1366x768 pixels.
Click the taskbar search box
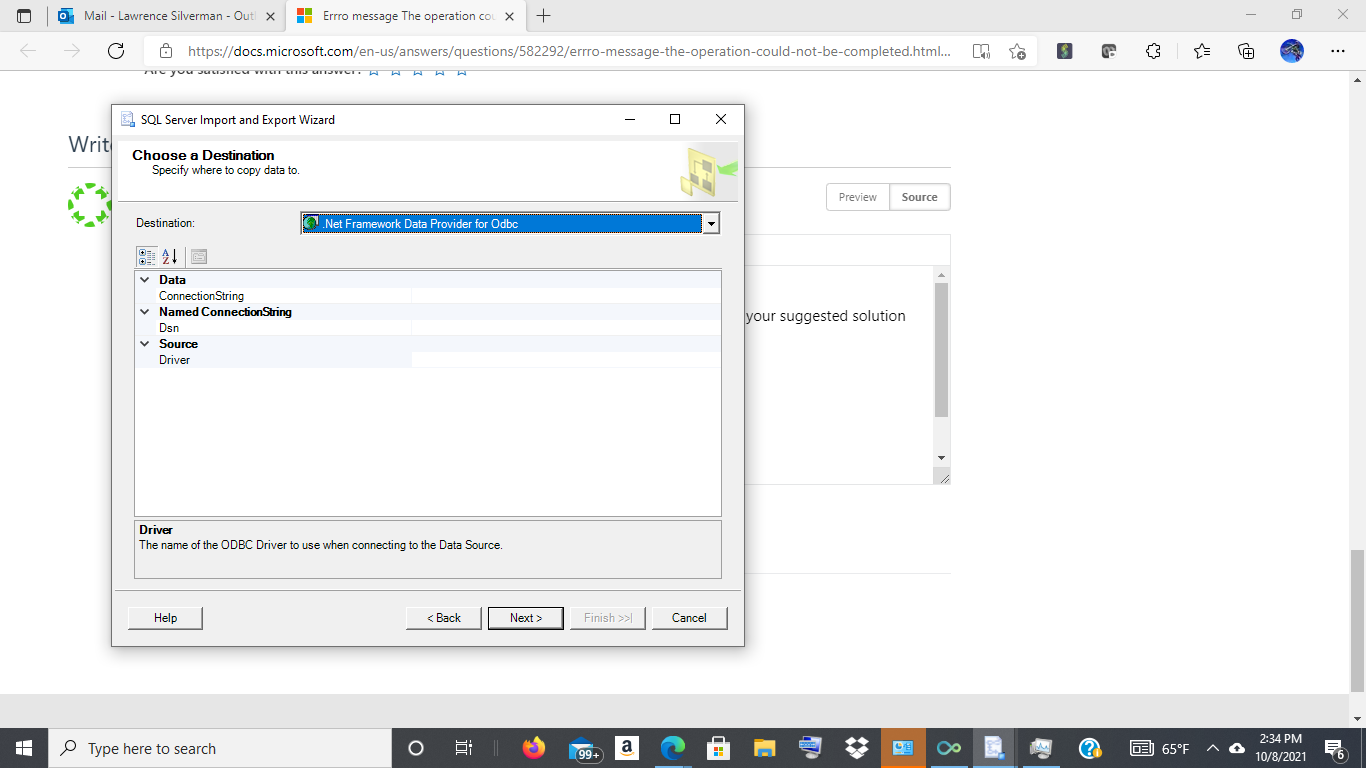point(220,748)
